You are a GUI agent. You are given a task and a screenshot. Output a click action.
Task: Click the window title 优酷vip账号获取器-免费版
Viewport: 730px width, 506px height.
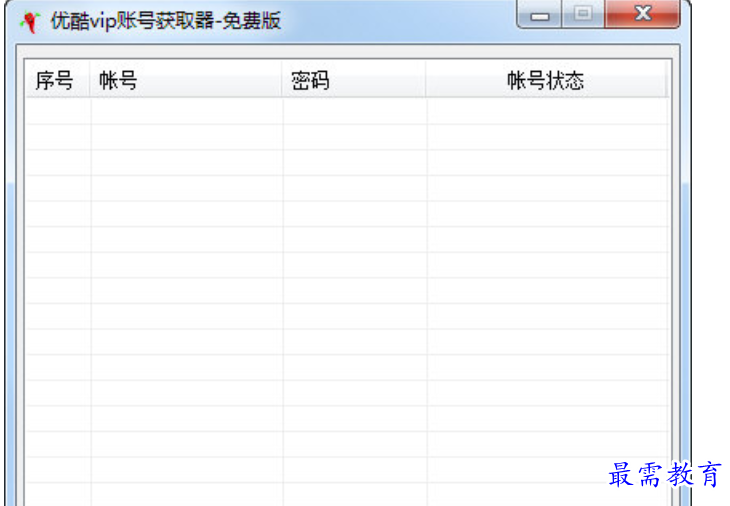pos(166,21)
